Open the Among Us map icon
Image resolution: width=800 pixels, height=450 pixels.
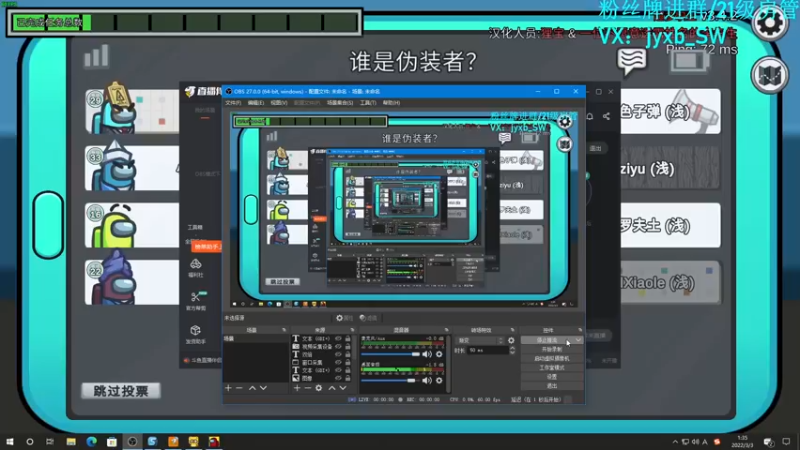click(769, 76)
